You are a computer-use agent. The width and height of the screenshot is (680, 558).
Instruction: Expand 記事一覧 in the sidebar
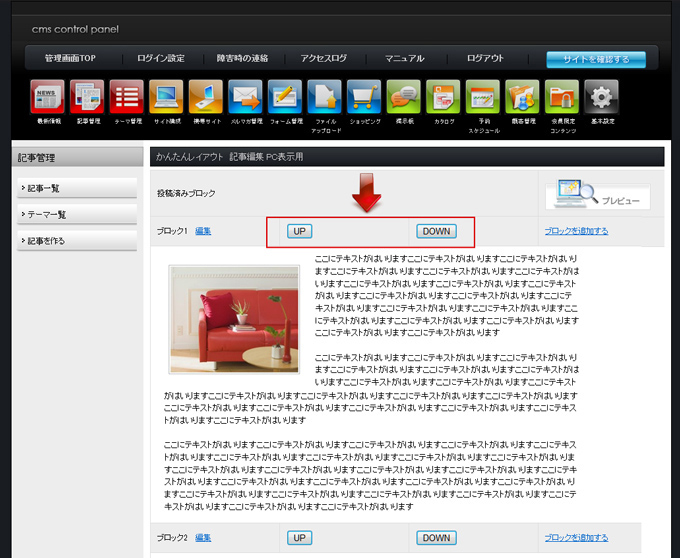77,188
